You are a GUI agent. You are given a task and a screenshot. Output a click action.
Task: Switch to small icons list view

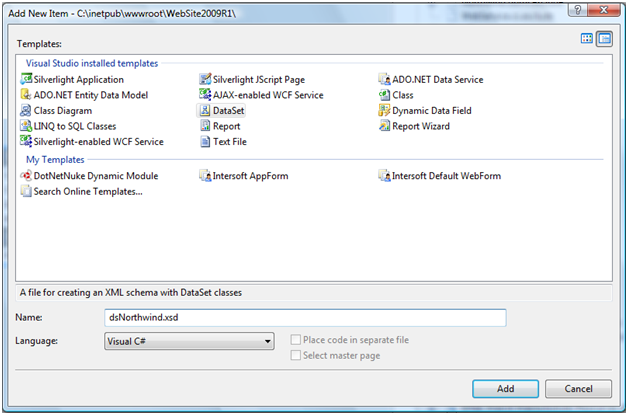(604, 39)
